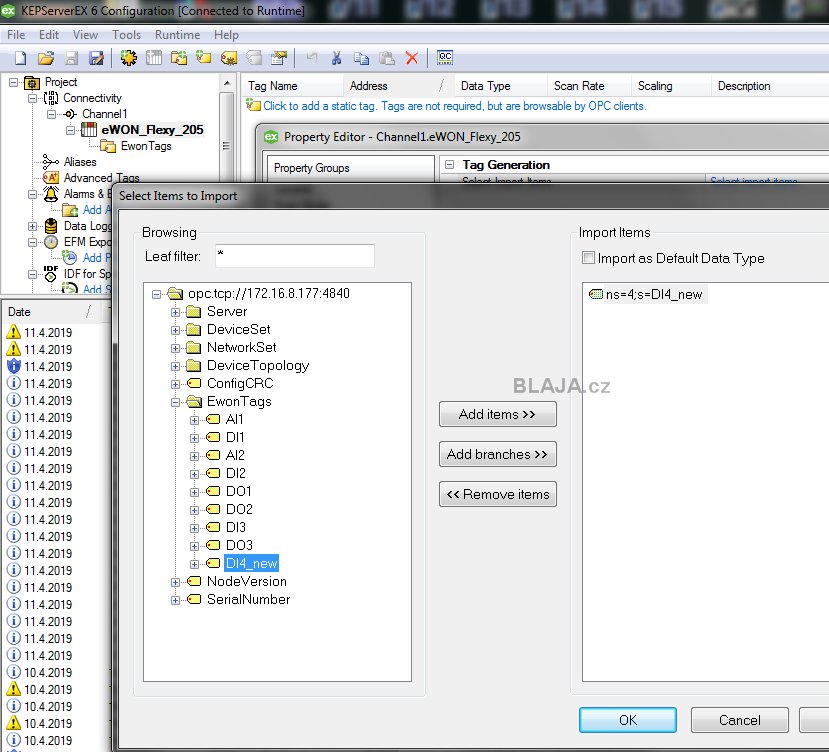This screenshot has width=829, height=752.
Task: Click the project tree scrollbar up arrow
Action: tap(226, 84)
